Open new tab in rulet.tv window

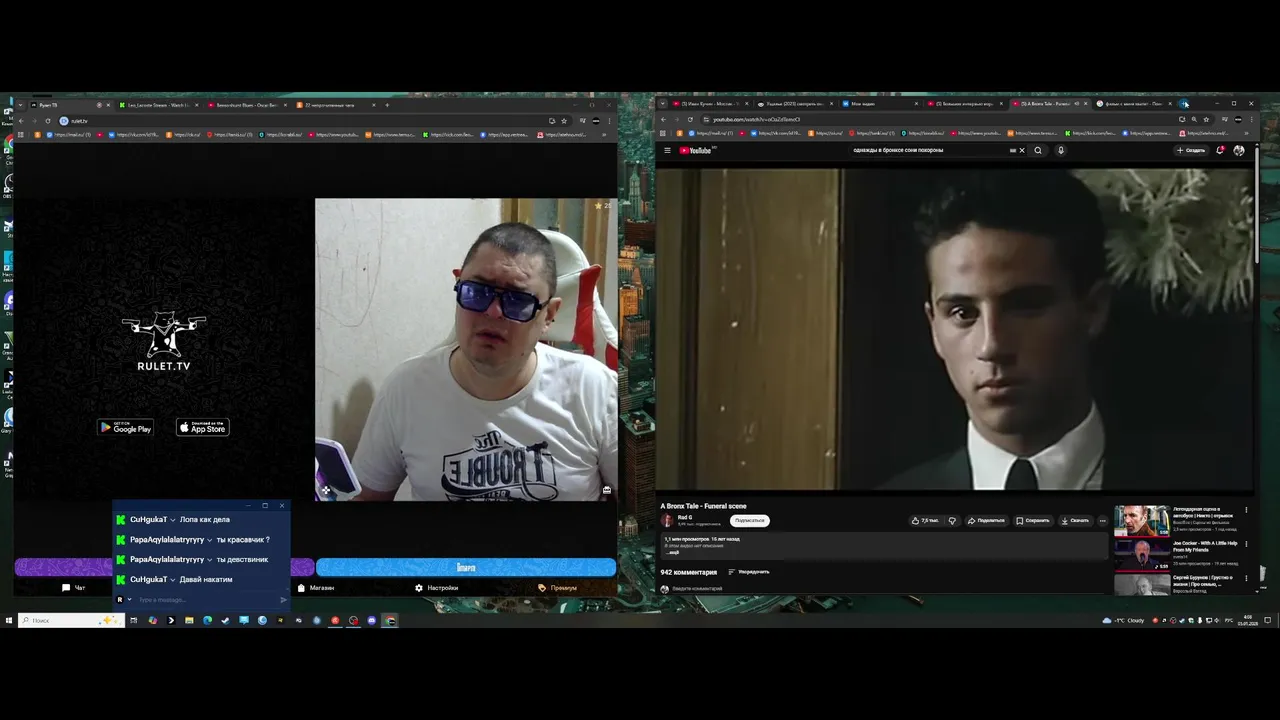387,104
